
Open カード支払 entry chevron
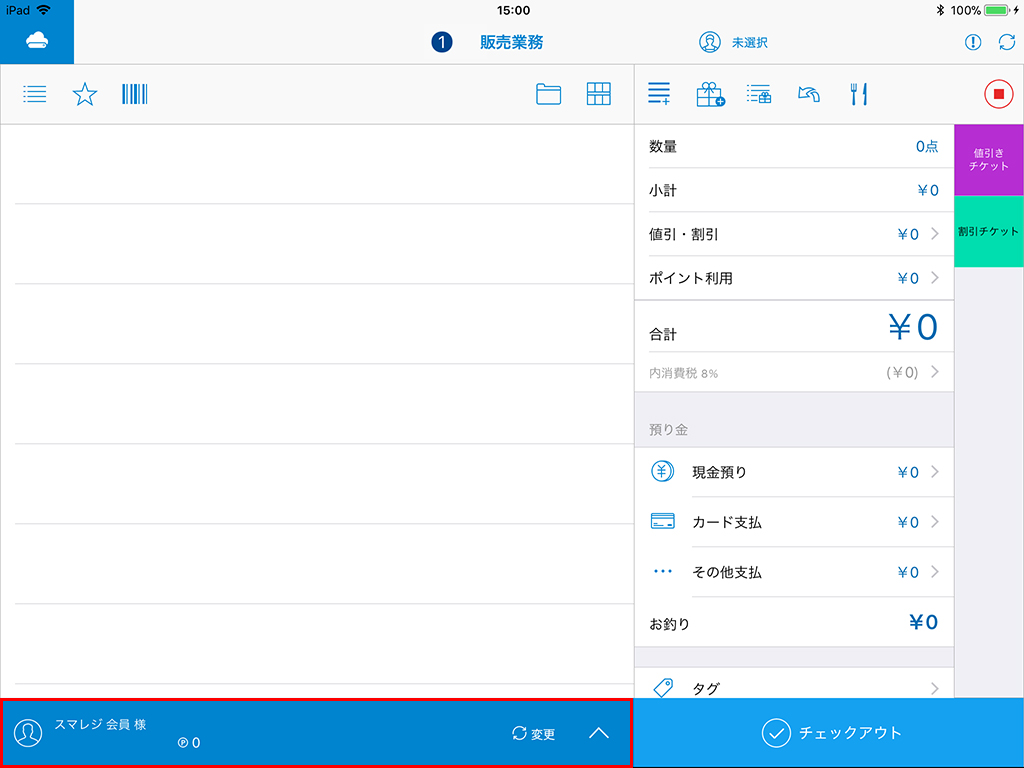point(935,521)
